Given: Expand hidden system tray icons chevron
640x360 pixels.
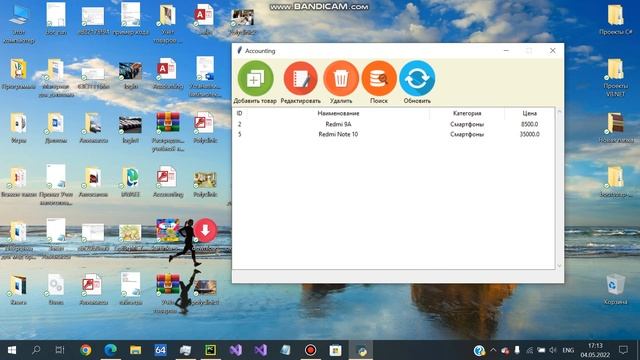Looking at the screenshot, I should [493, 350].
